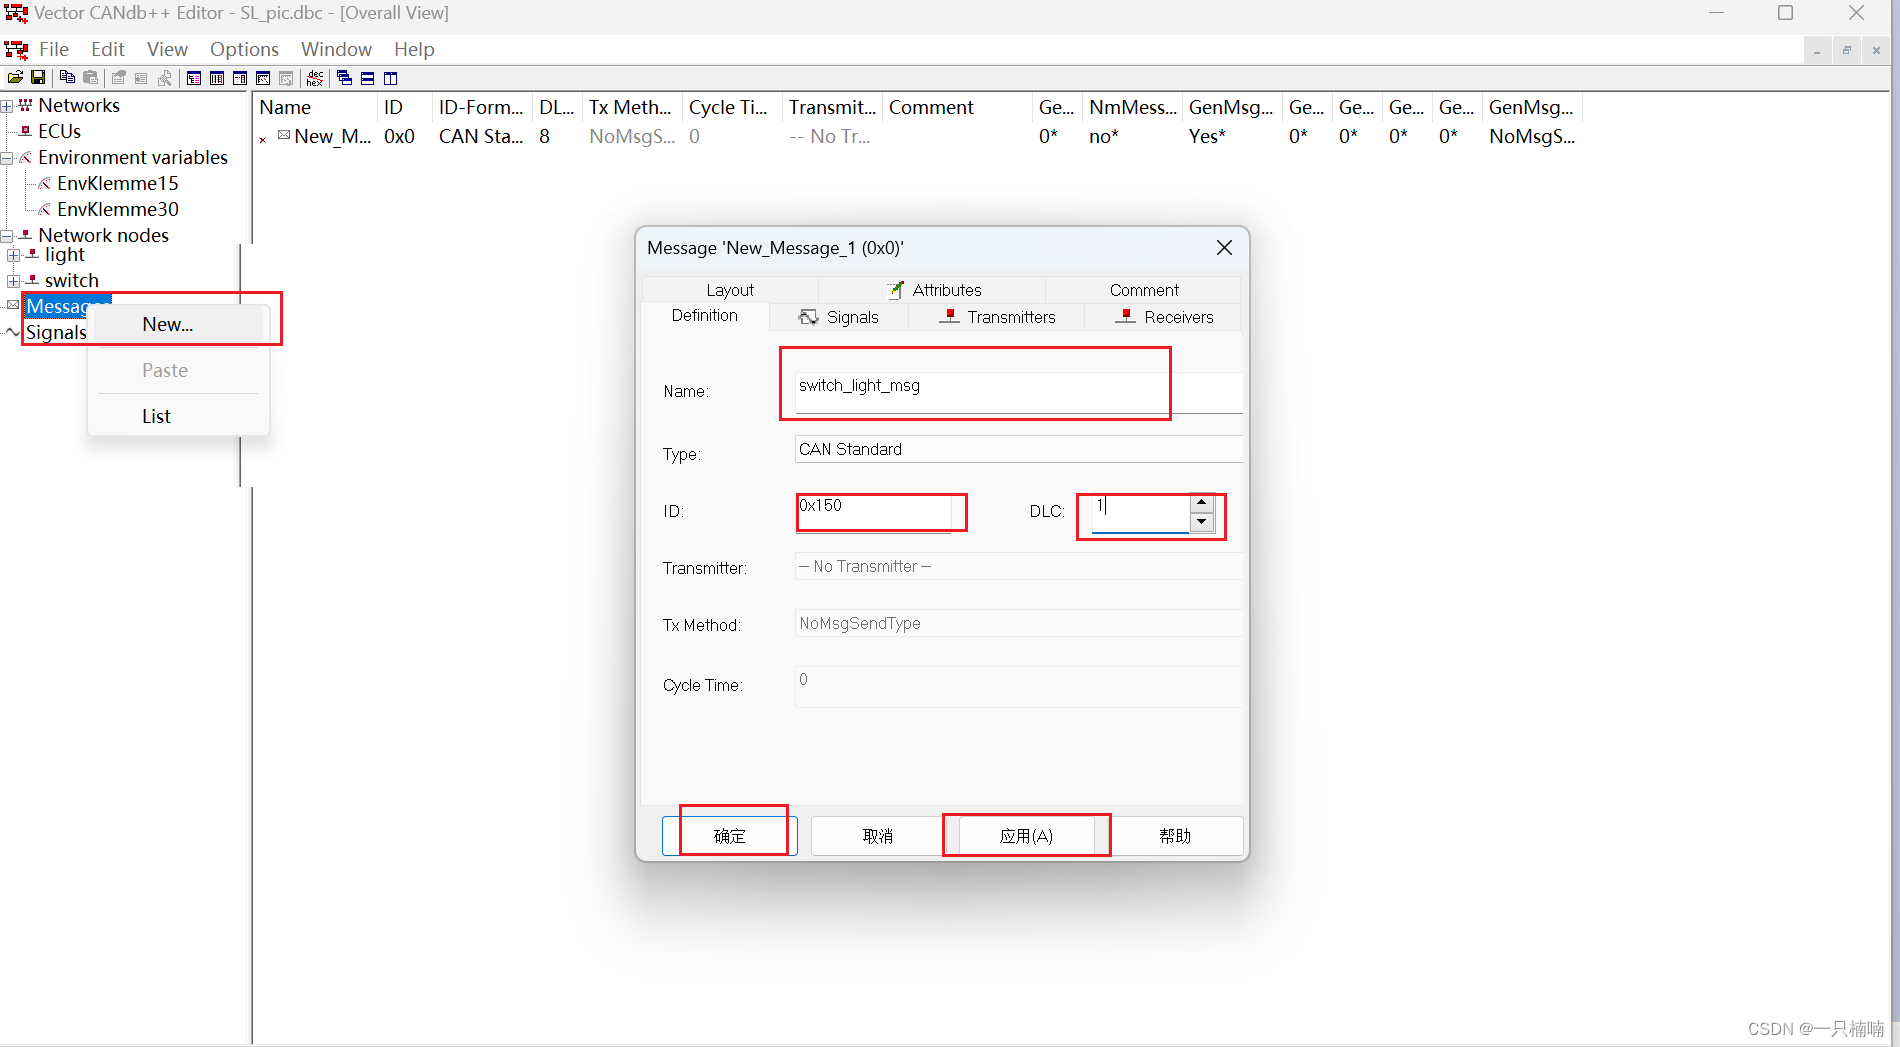
Task: Close the Message dialog with X
Action: (x=1224, y=248)
